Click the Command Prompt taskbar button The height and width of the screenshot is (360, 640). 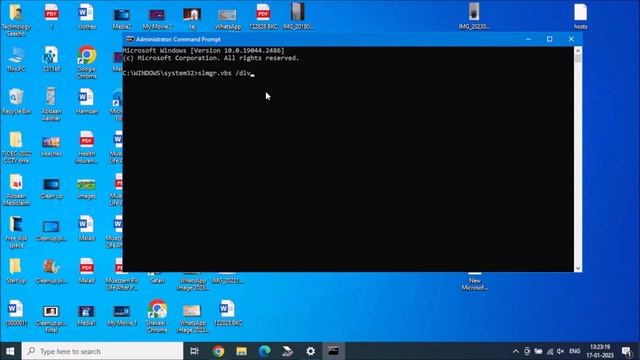[333, 351]
